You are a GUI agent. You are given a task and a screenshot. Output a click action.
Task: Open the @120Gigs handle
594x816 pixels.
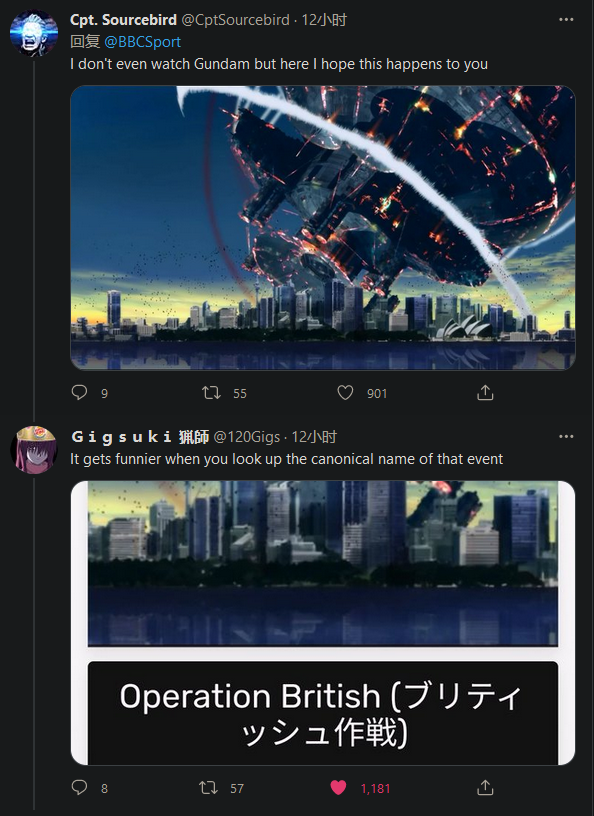click(x=247, y=437)
